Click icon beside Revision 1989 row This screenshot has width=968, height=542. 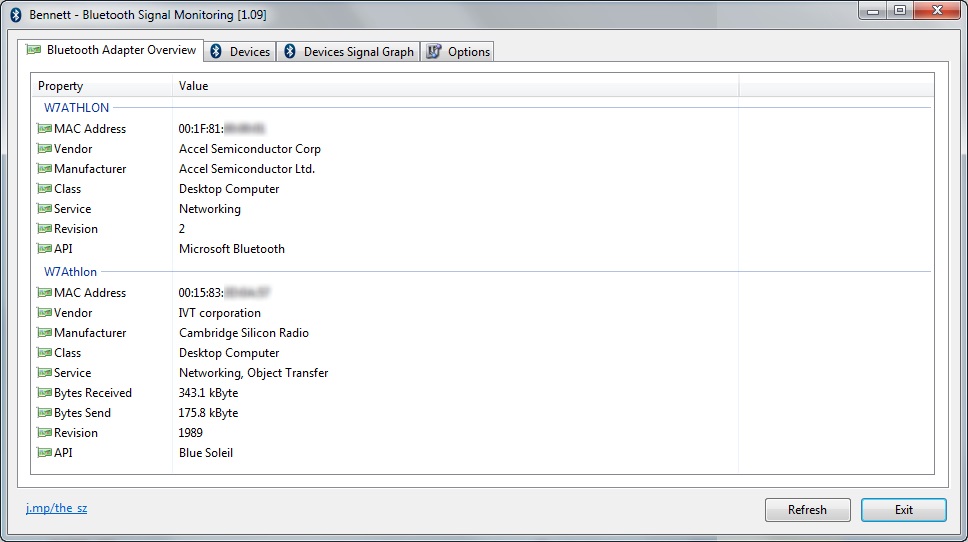(44, 433)
